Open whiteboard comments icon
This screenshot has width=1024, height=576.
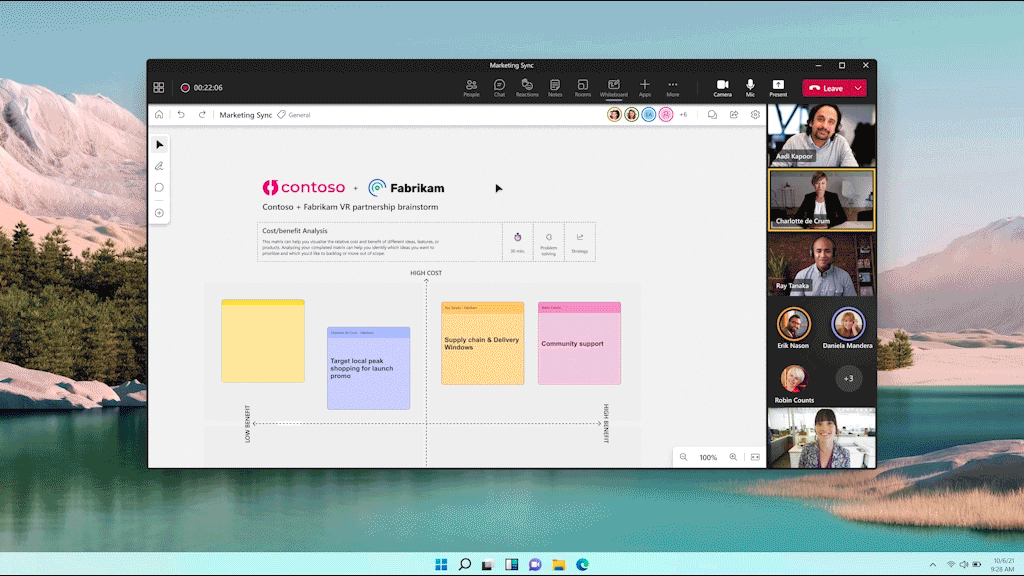point(712,114)
